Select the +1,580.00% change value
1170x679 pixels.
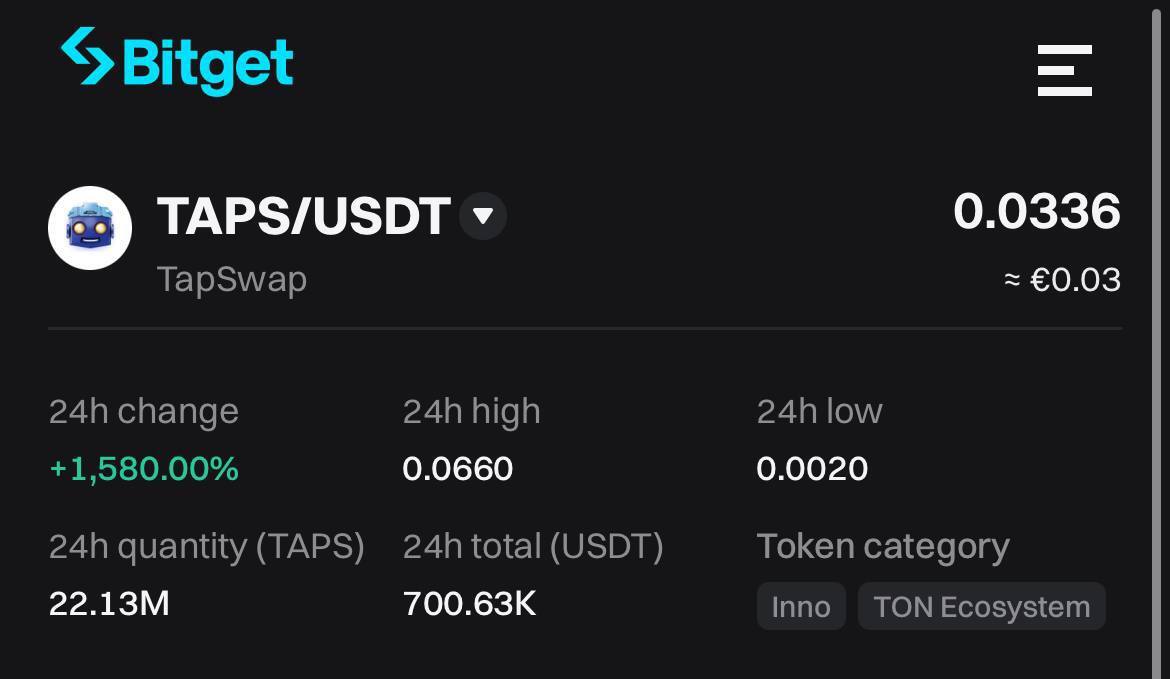(x=143, y=468)
